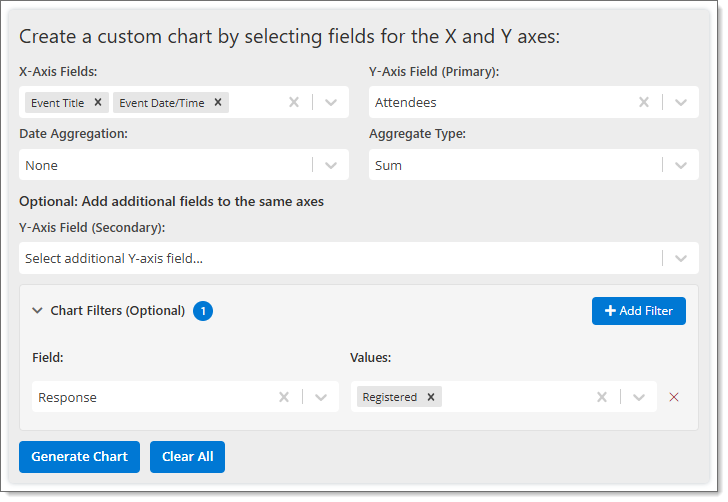Click the Generate Chart button

(79, 457)
